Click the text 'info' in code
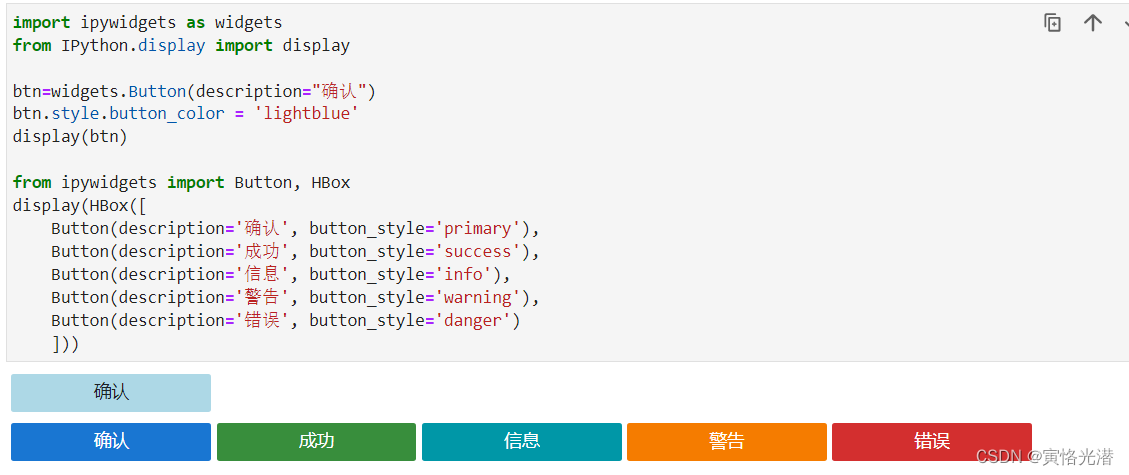The width and height of the screenshot is (1129, 475). click(464, 275)
